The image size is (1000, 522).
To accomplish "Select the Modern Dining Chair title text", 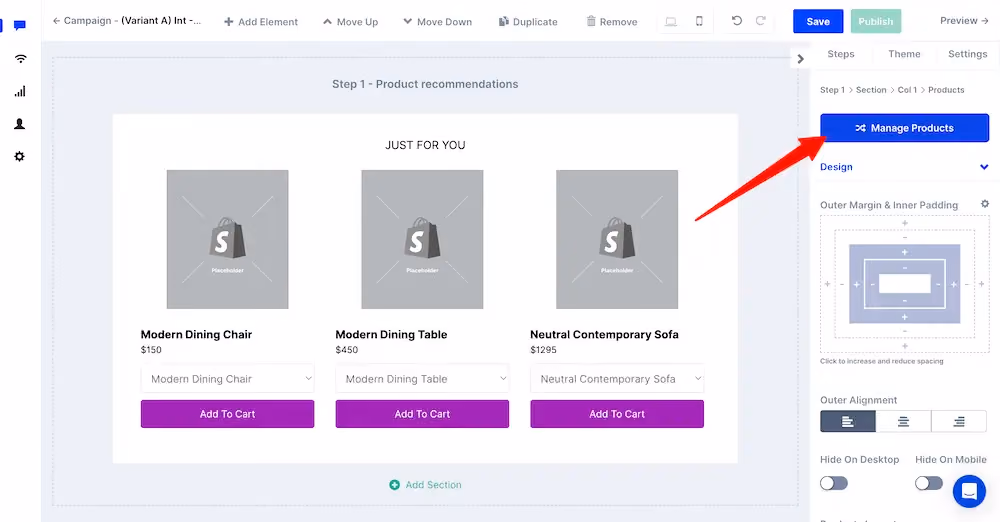I will click(x=196, y=334).
